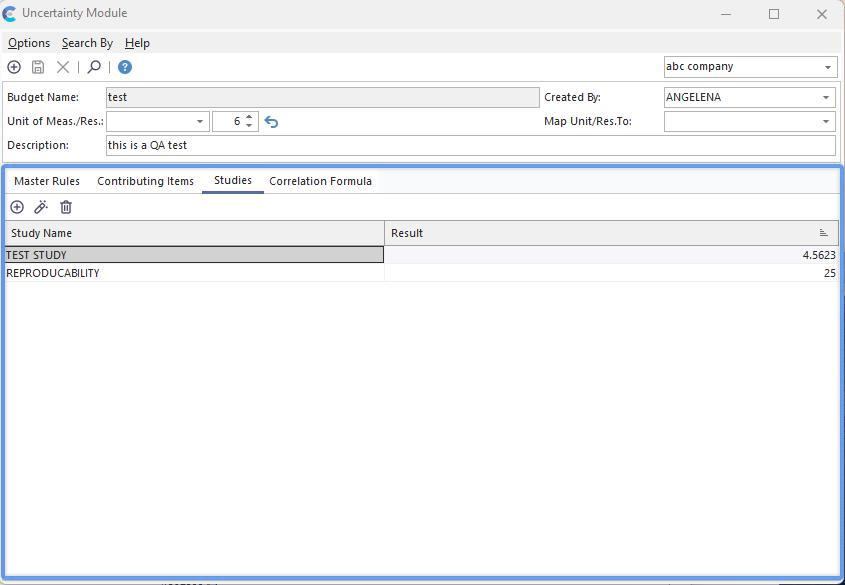Click the save floppy disk icon
Screen dimensions: 845x585
38,67
